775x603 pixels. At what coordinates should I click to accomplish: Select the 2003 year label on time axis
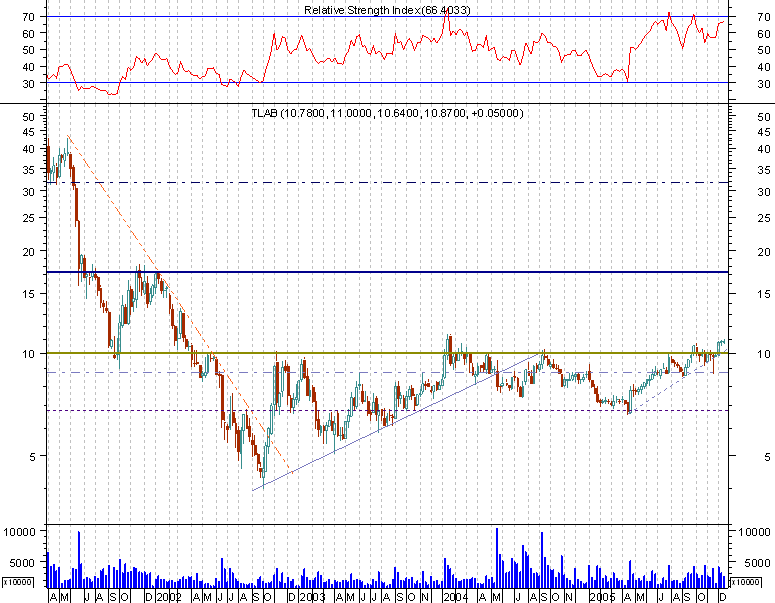312,597
